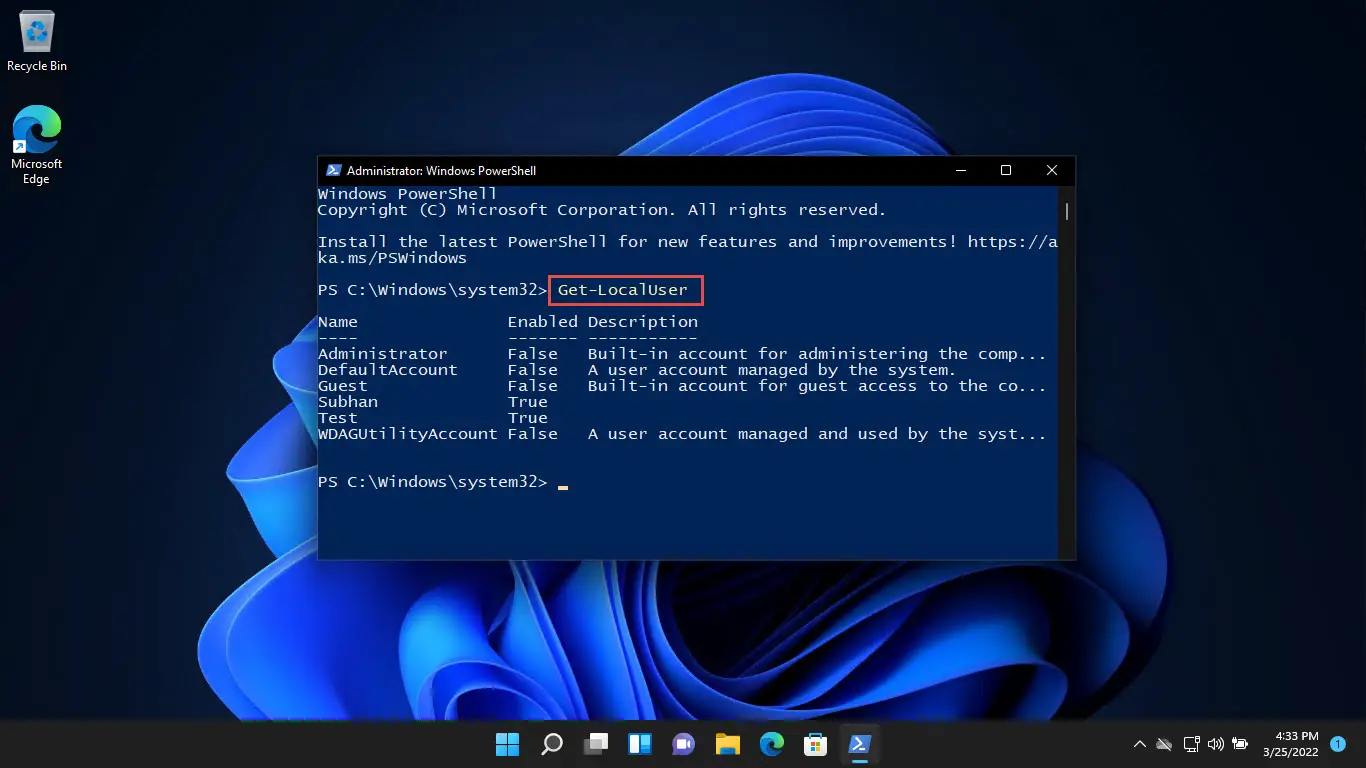The image size is (1366, 768).
Task: Click the False value for Guest
Action: 533,386
